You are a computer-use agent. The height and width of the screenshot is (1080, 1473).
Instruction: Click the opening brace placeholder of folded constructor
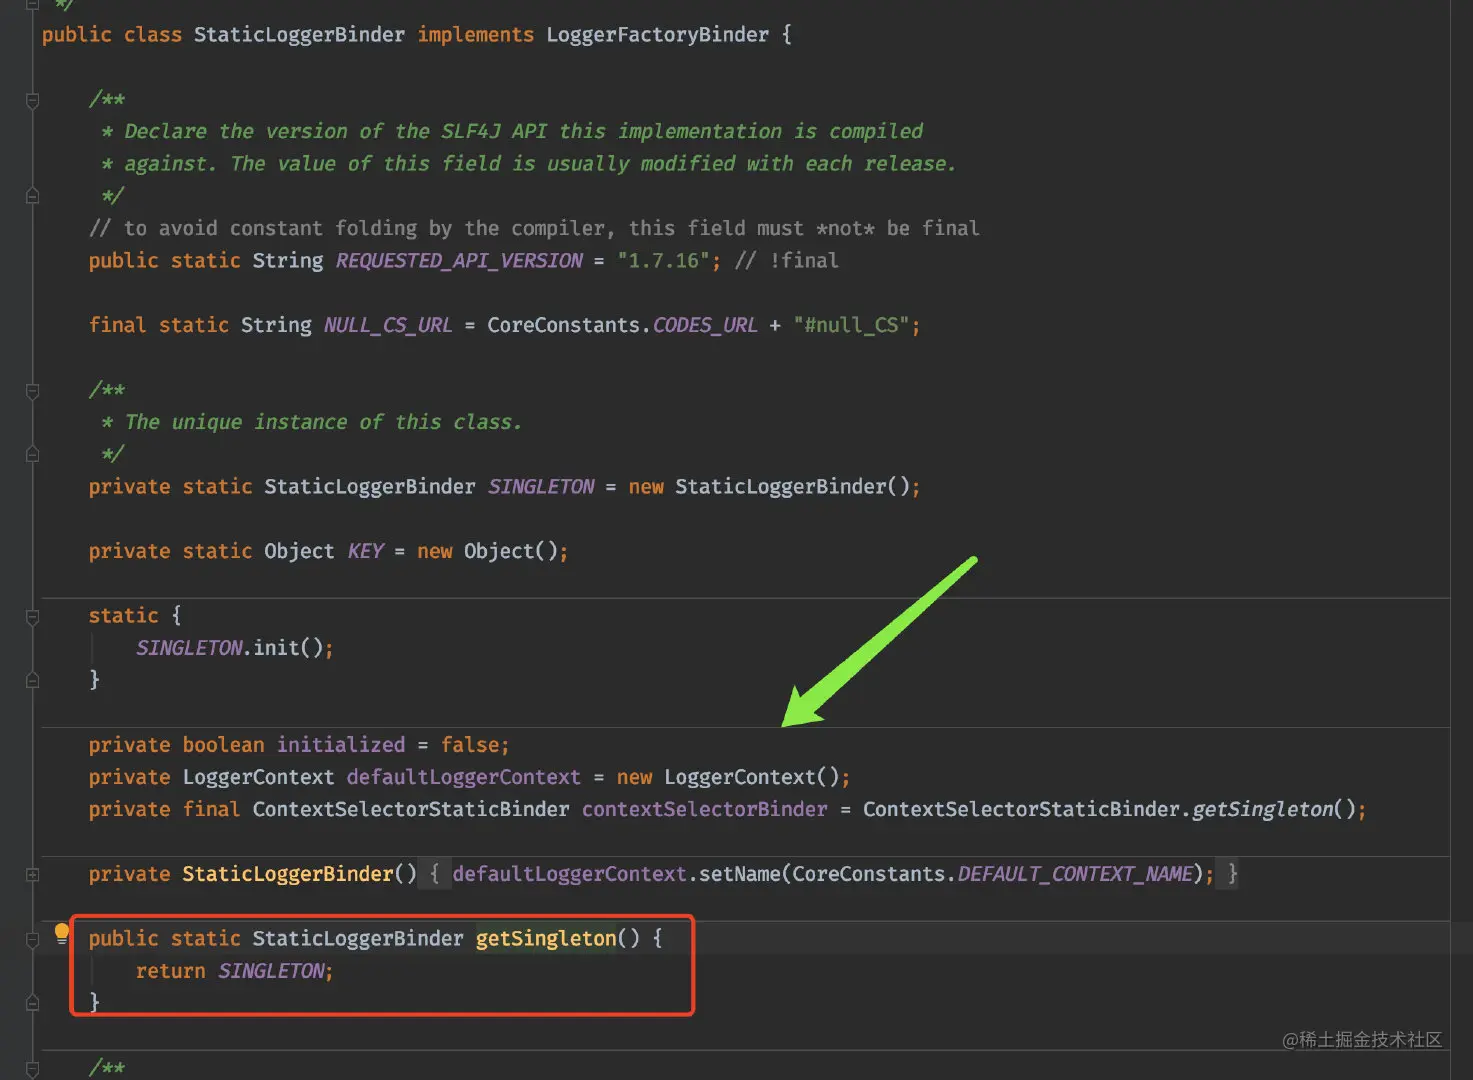[434, 875]
